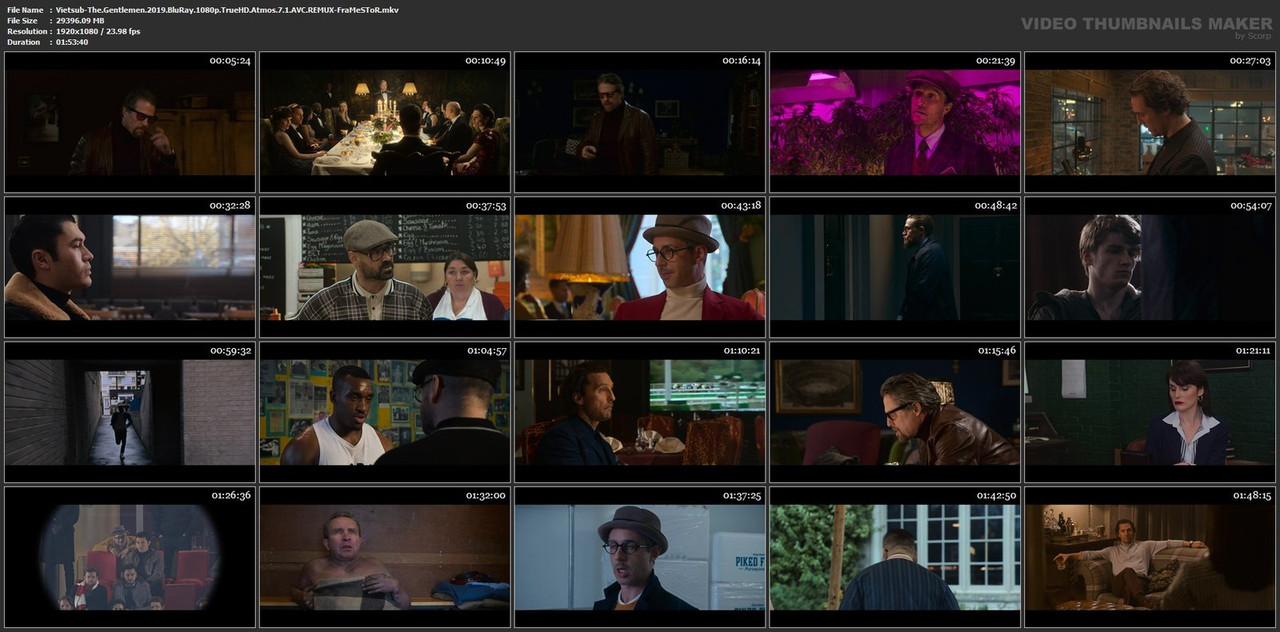Click the cafe thumbnail at 00:37:53
This screenshot has height=632, width=1280.
(x=385, y=267)
